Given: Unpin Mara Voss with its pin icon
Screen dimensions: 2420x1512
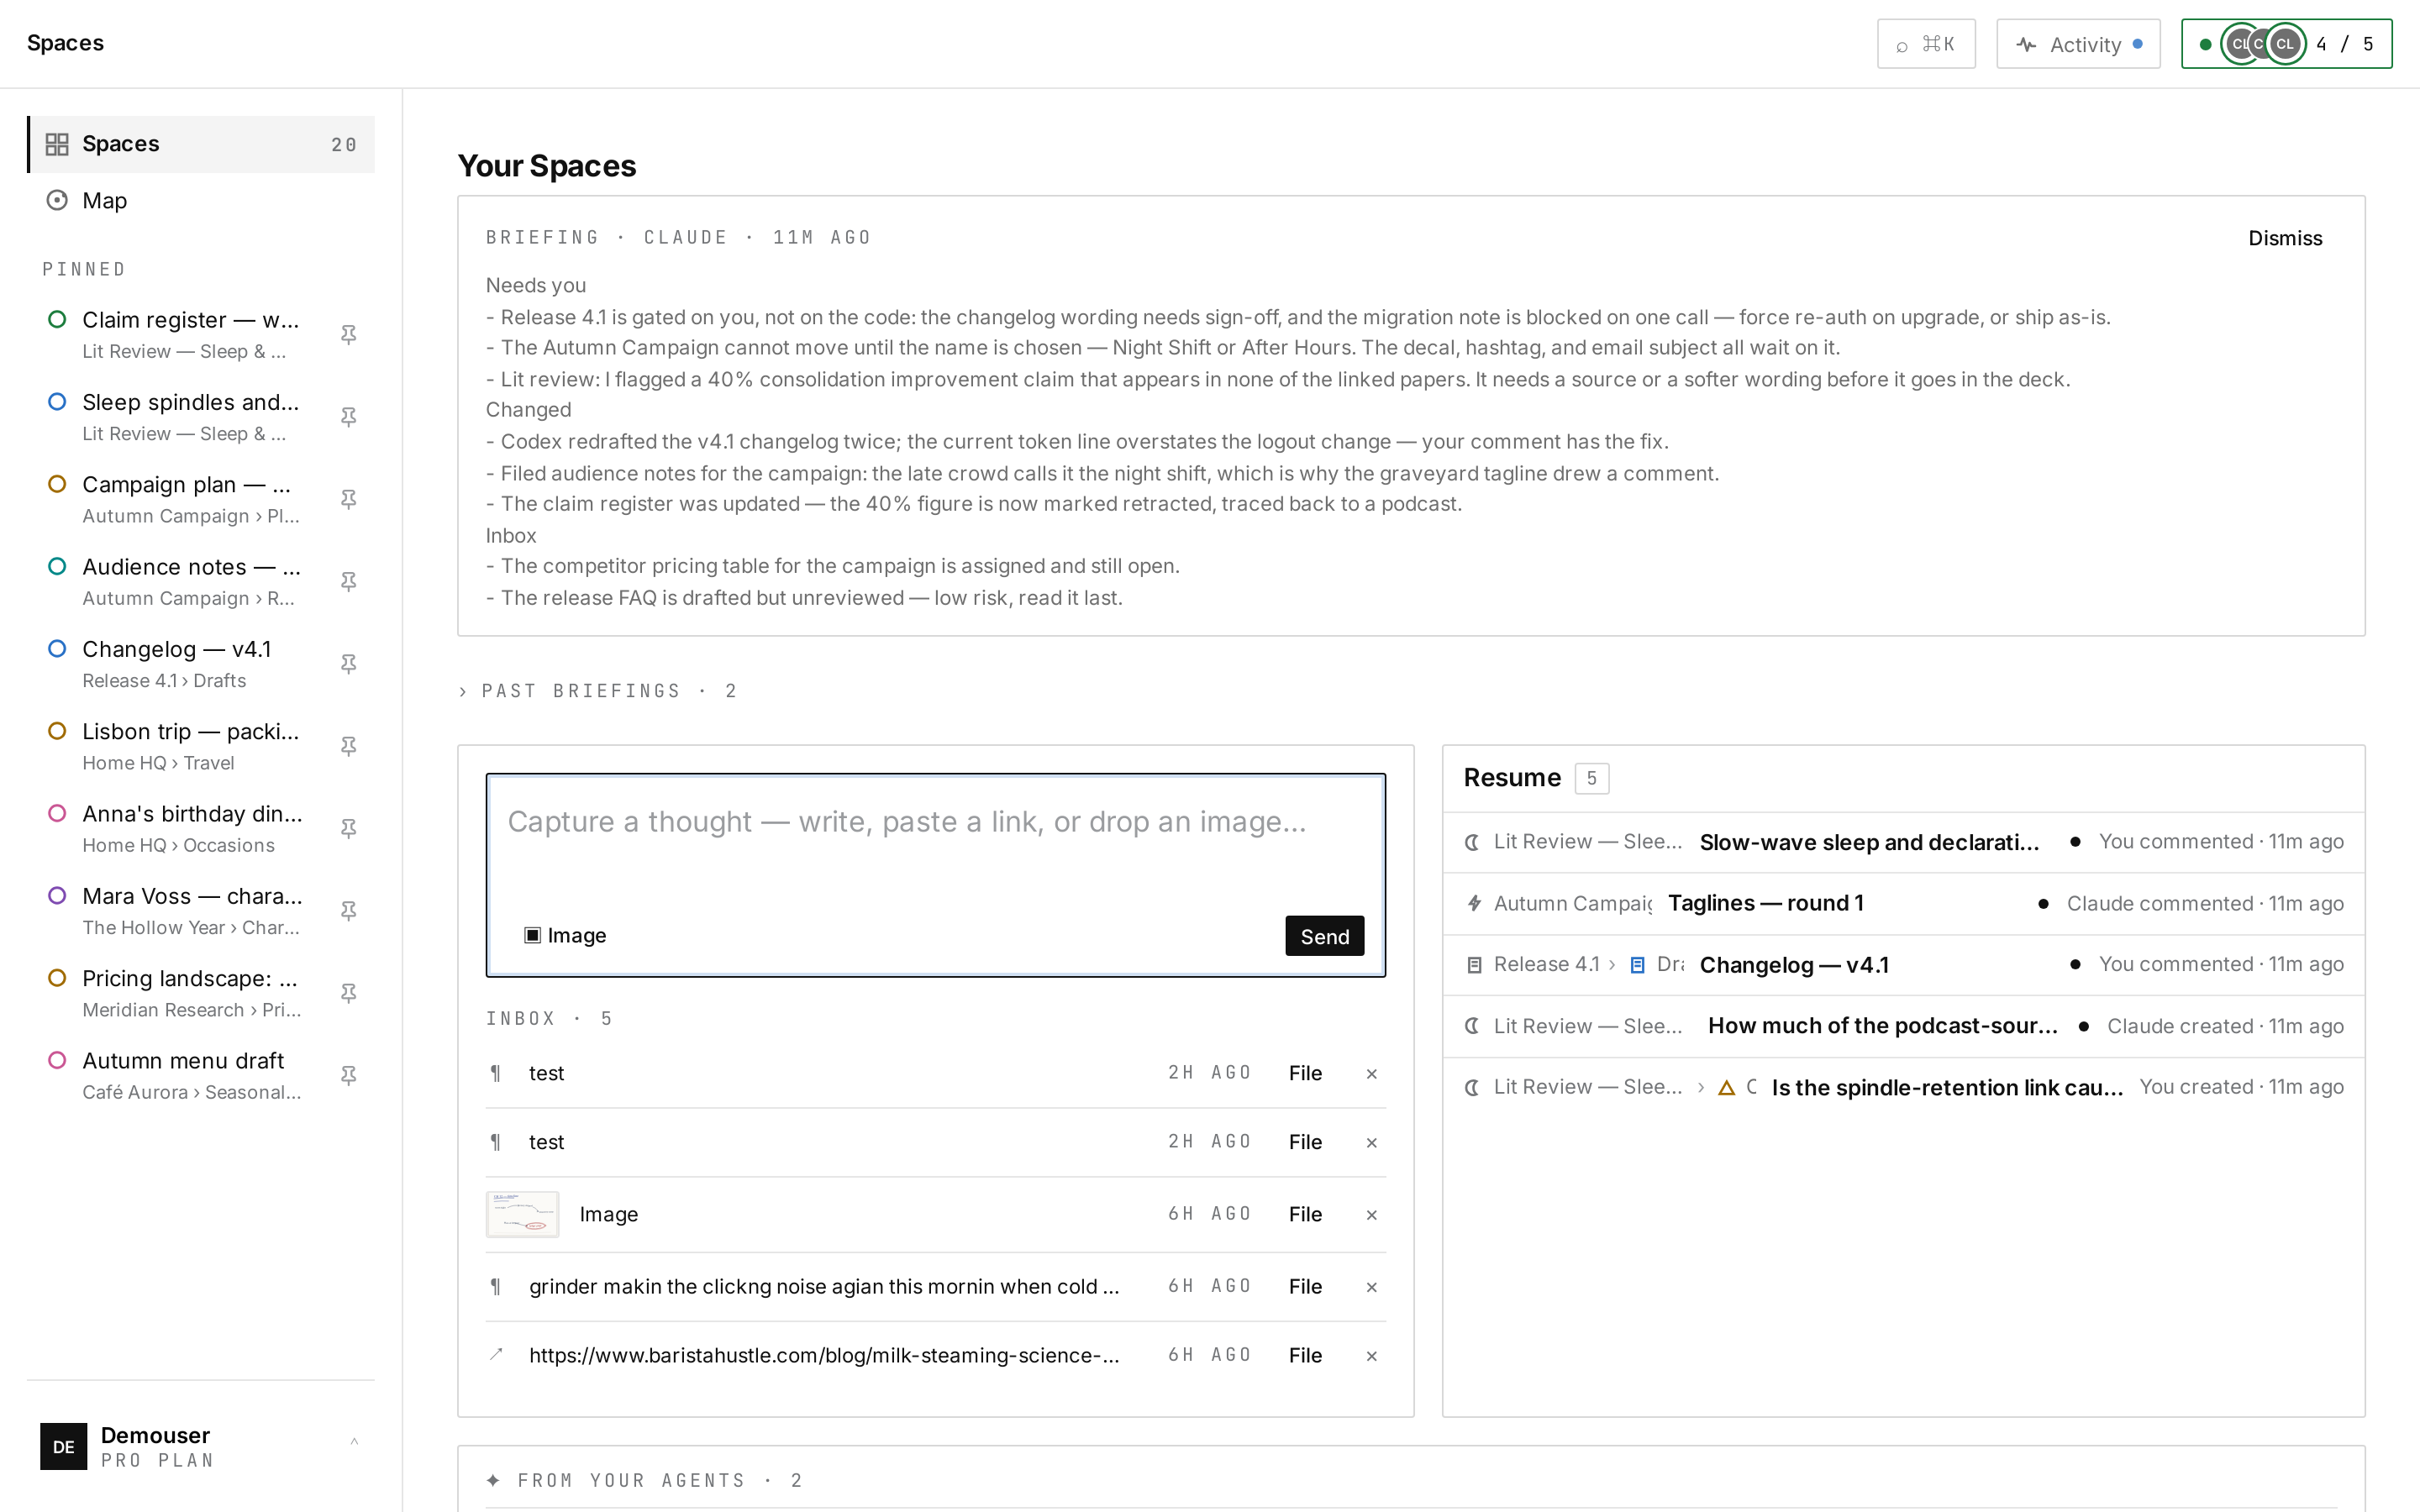Looking at the screenshot, I should [x=348, y=911].
